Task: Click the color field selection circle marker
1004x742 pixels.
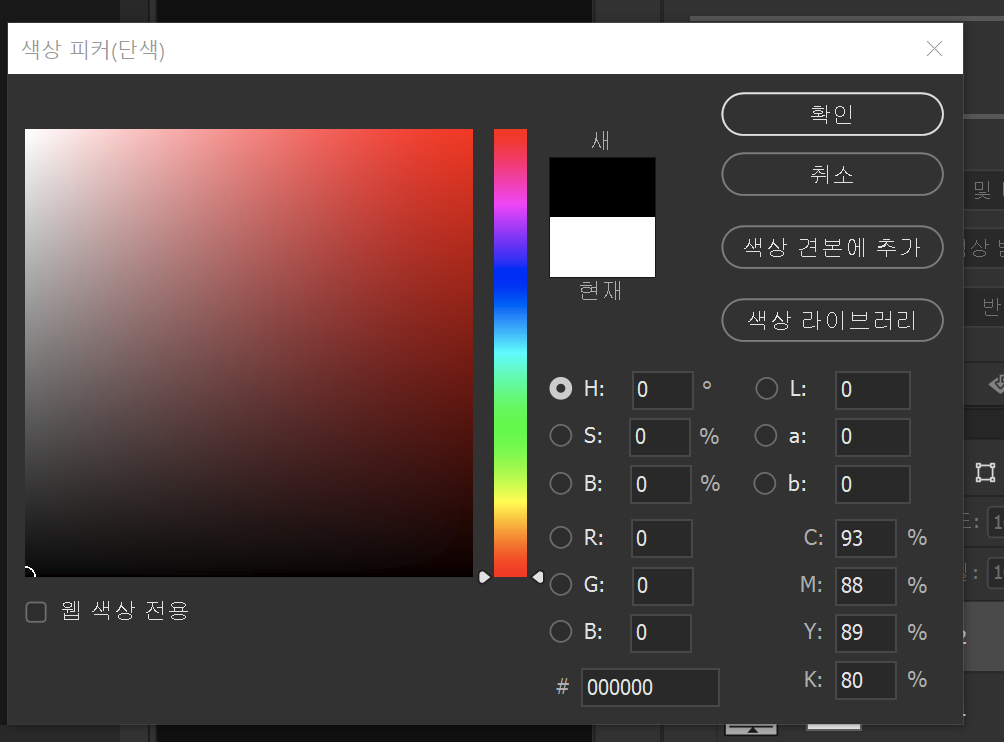Action: pyautogui.click(x=29, y=572)
